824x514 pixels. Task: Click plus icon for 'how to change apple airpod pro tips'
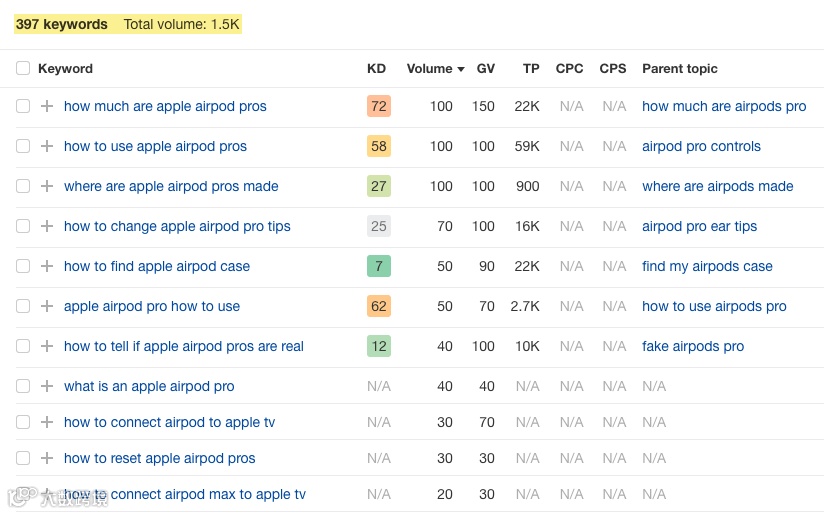pos(46,226)
